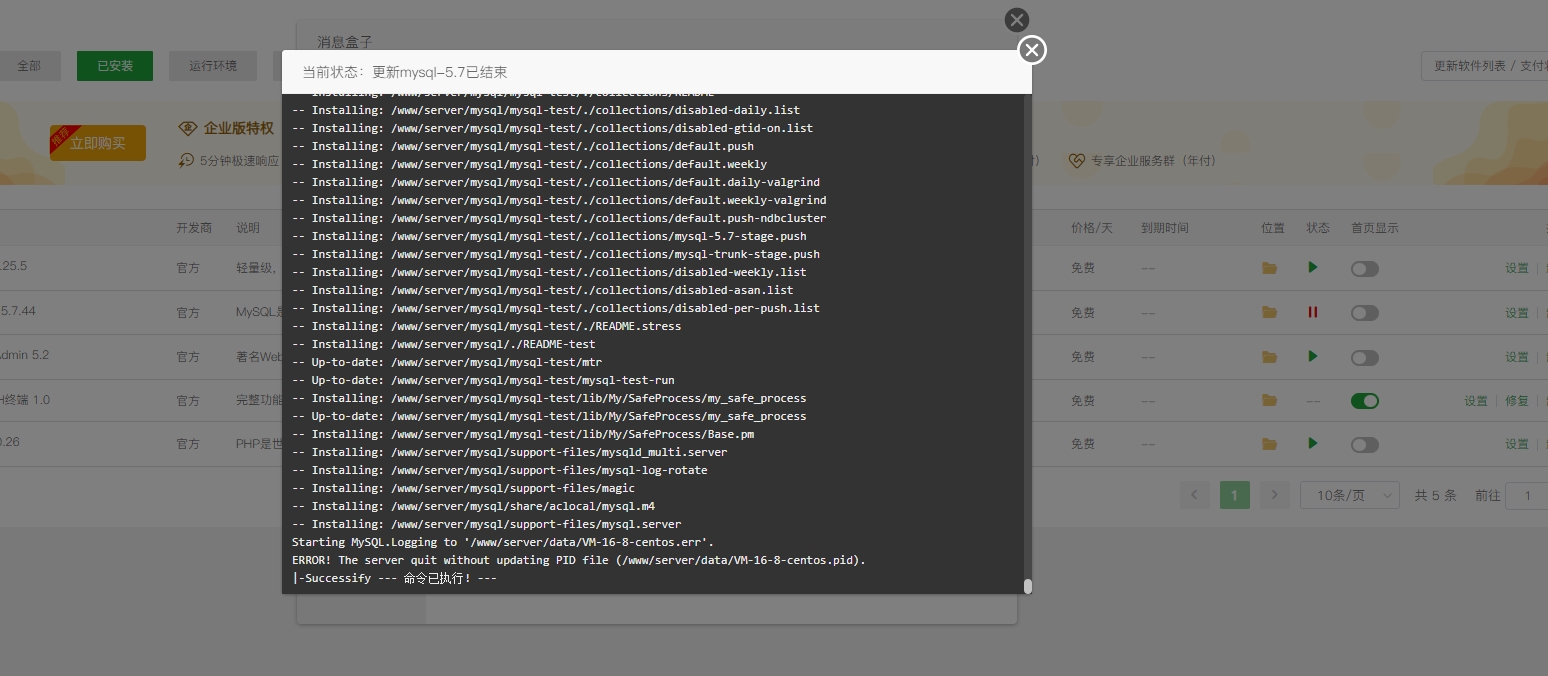Open folder icon in the PHP row
The width and height of the screenshot is (1548, 676).
coord(1269,444)
